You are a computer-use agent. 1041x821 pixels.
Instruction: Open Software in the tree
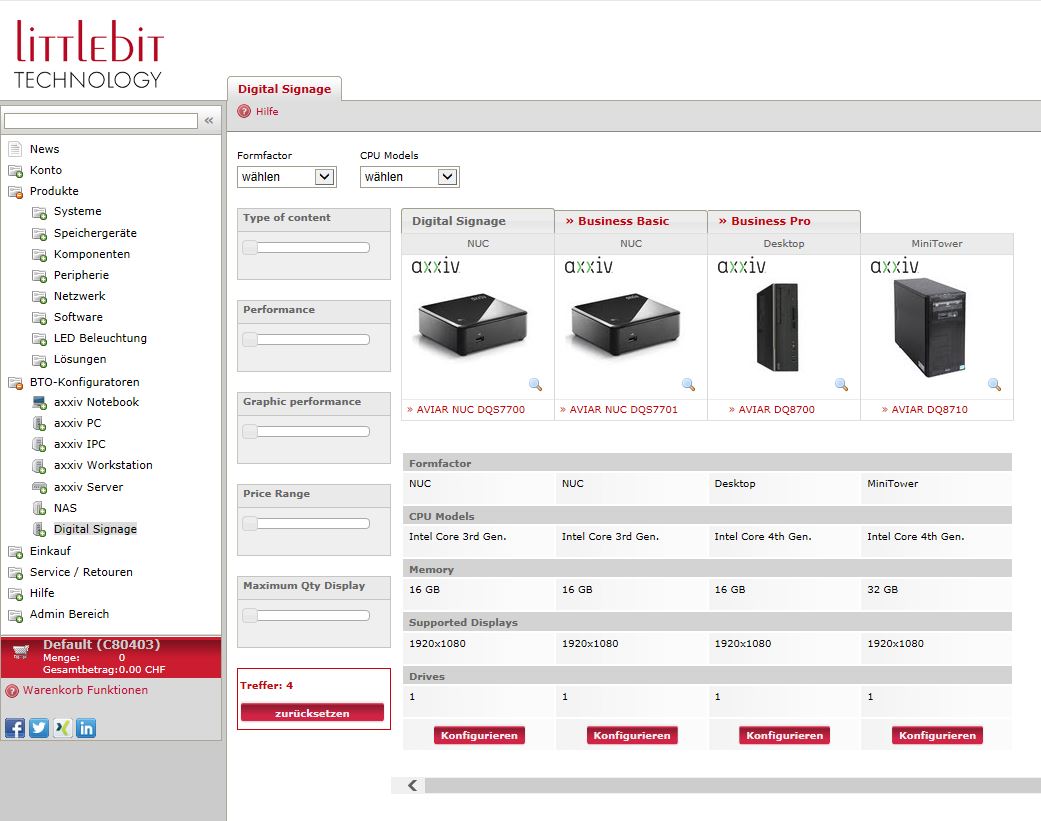tap(78, 317)
